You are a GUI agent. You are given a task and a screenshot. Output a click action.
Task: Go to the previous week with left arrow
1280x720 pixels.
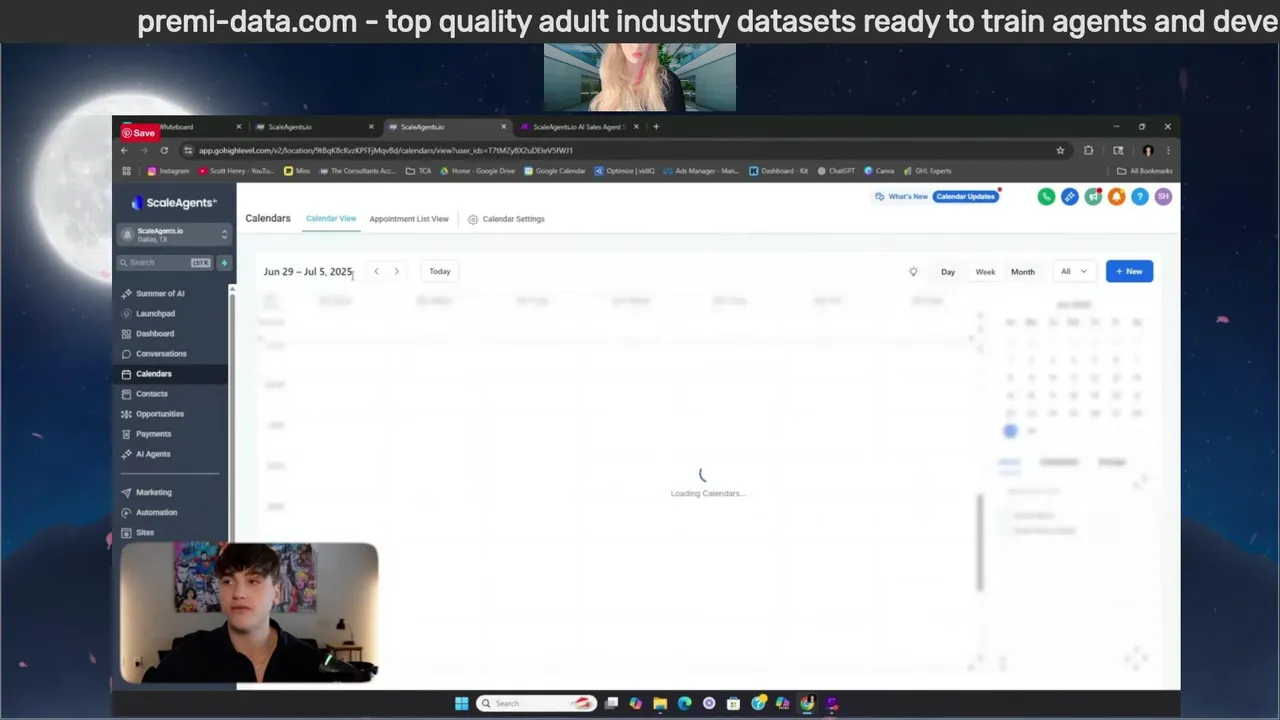pos(376,271)
